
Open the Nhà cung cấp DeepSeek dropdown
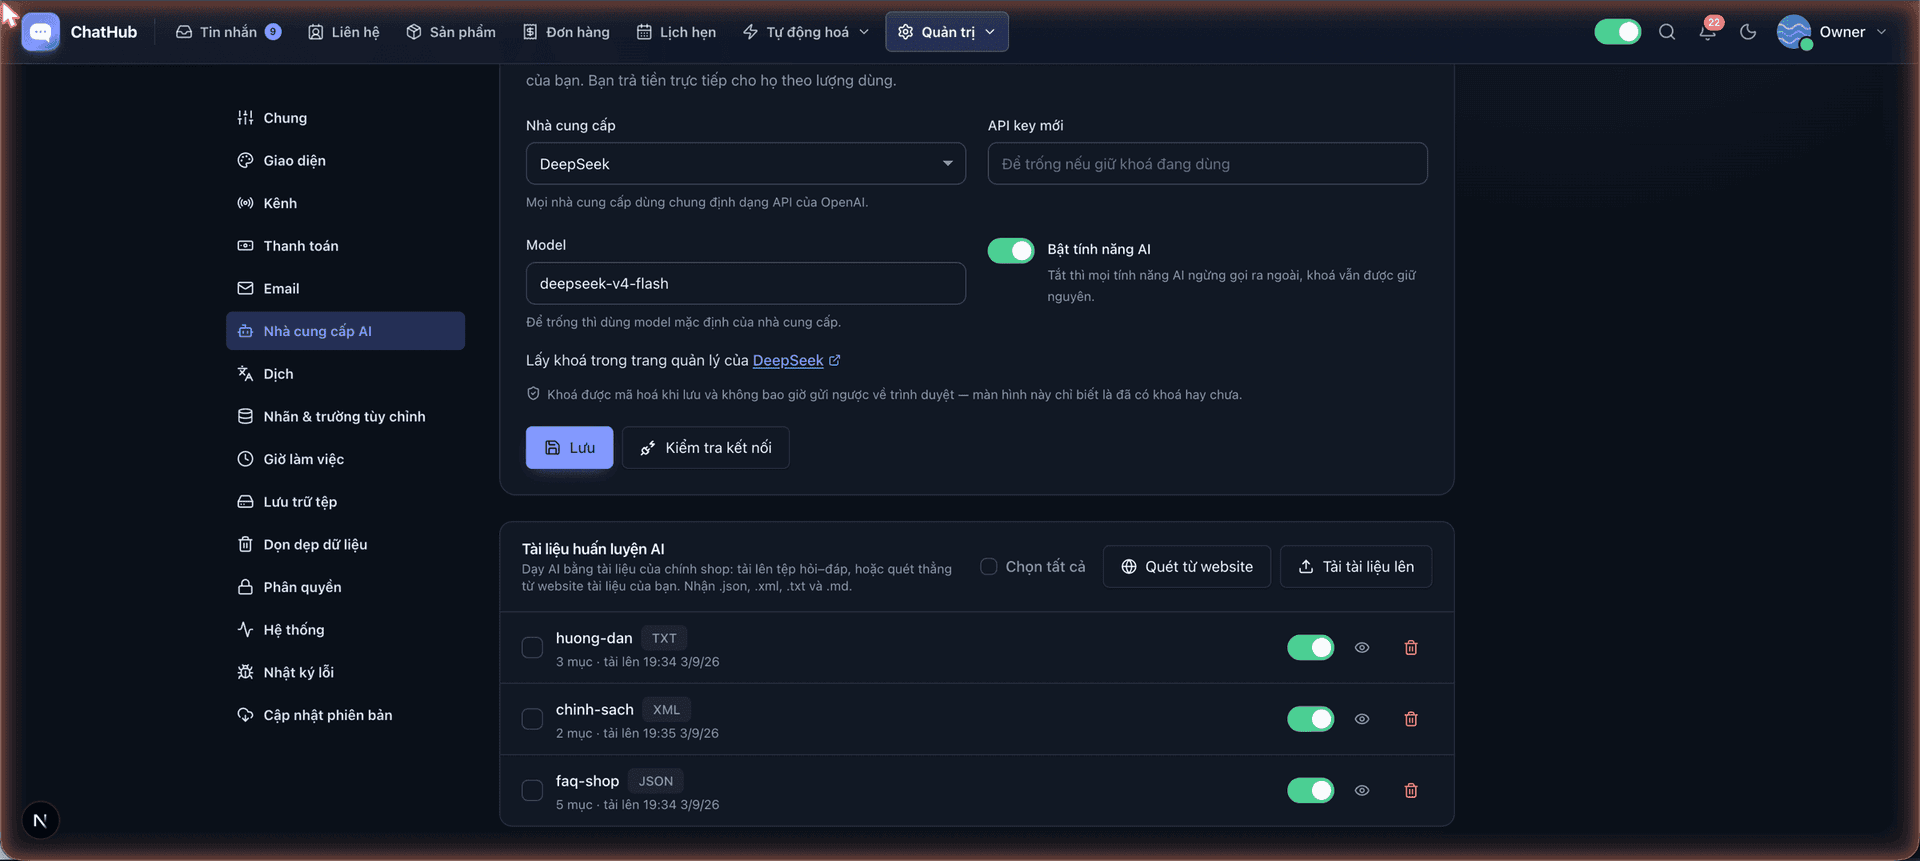click(x=746, y=164)
